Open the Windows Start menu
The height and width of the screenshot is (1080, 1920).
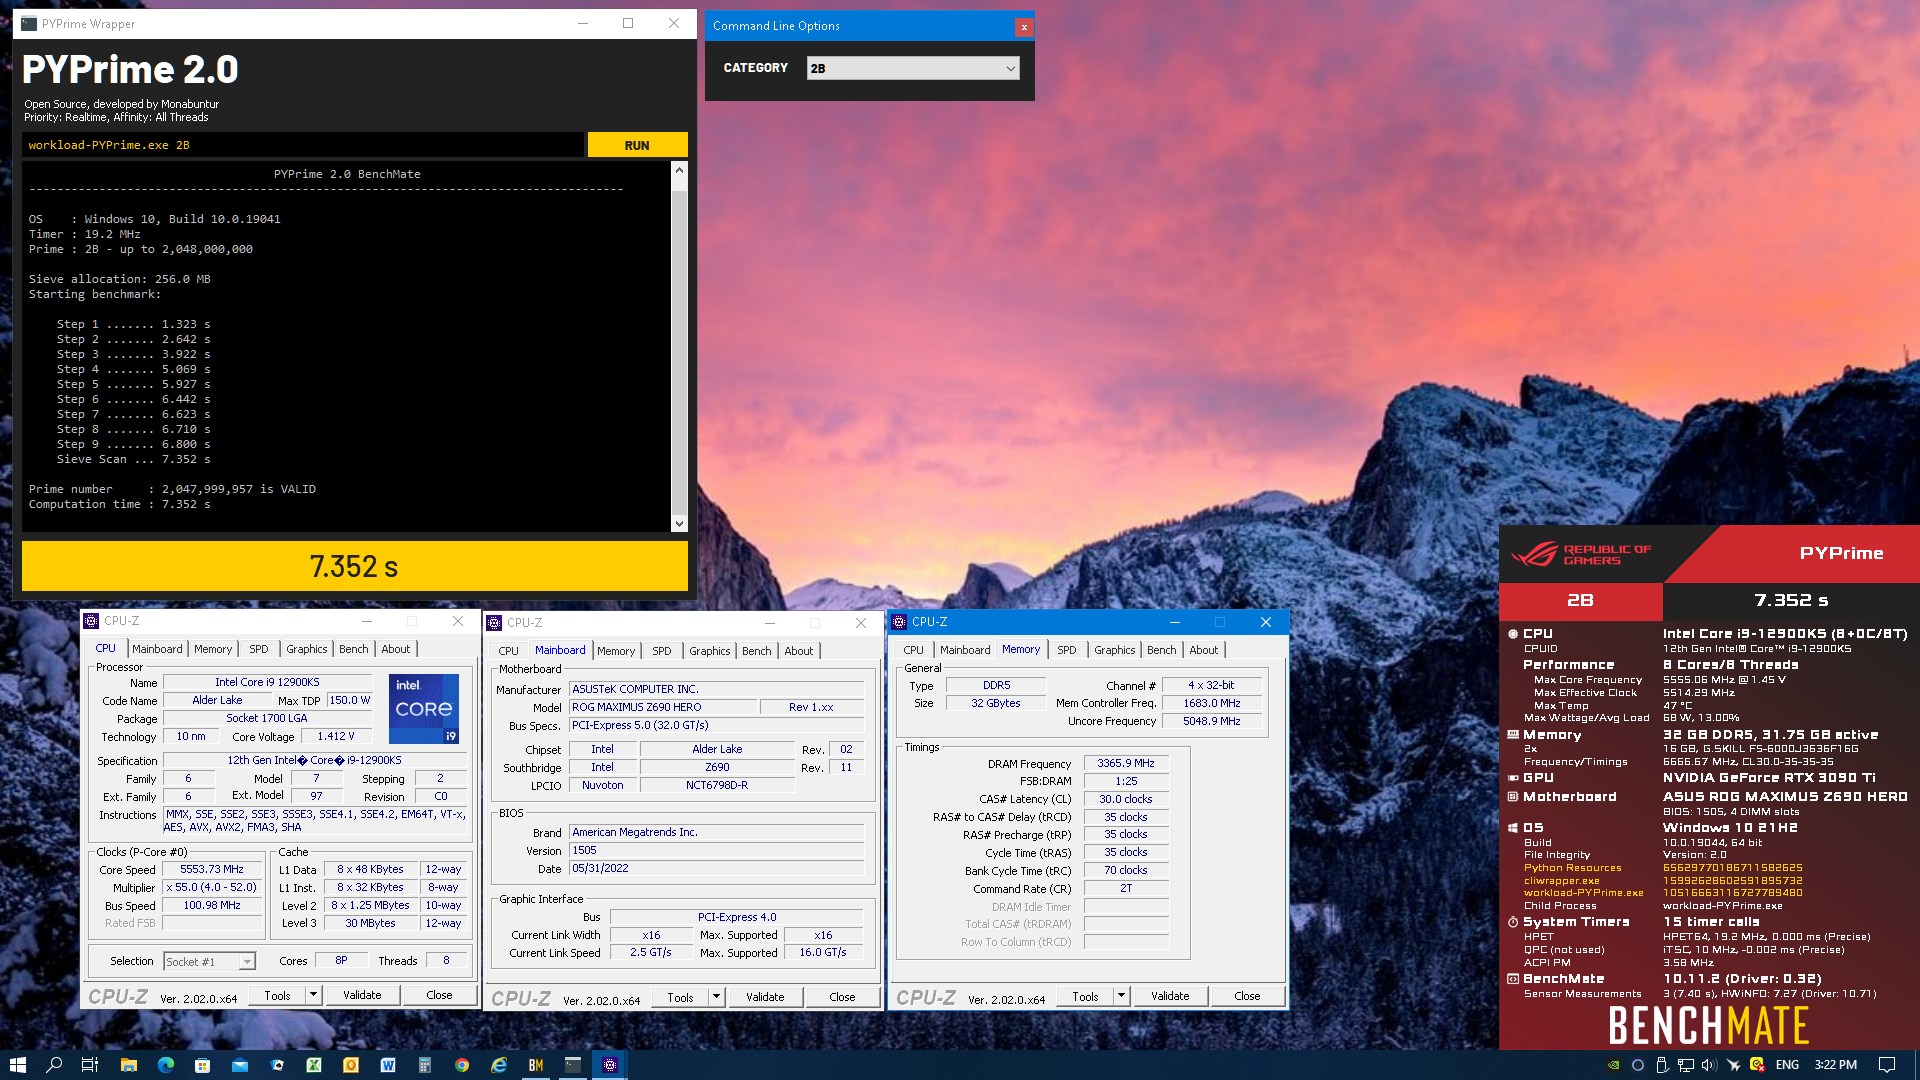pyautogui.click(x=17, y=1065)
